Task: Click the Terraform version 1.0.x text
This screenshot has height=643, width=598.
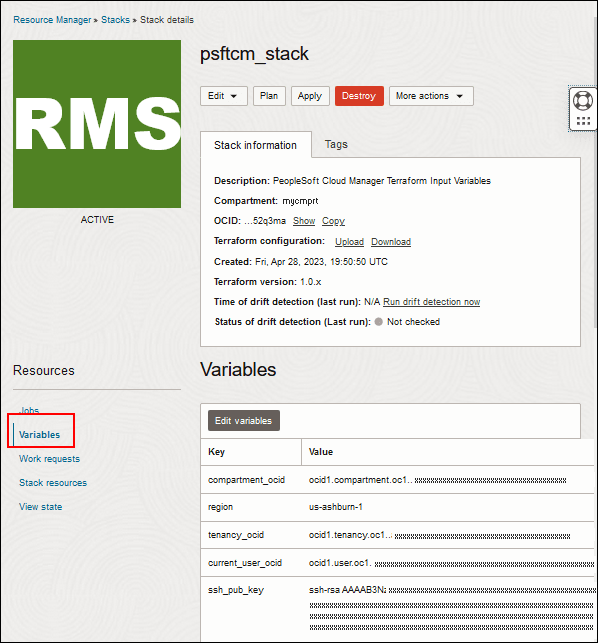Action: pos(267,282)
